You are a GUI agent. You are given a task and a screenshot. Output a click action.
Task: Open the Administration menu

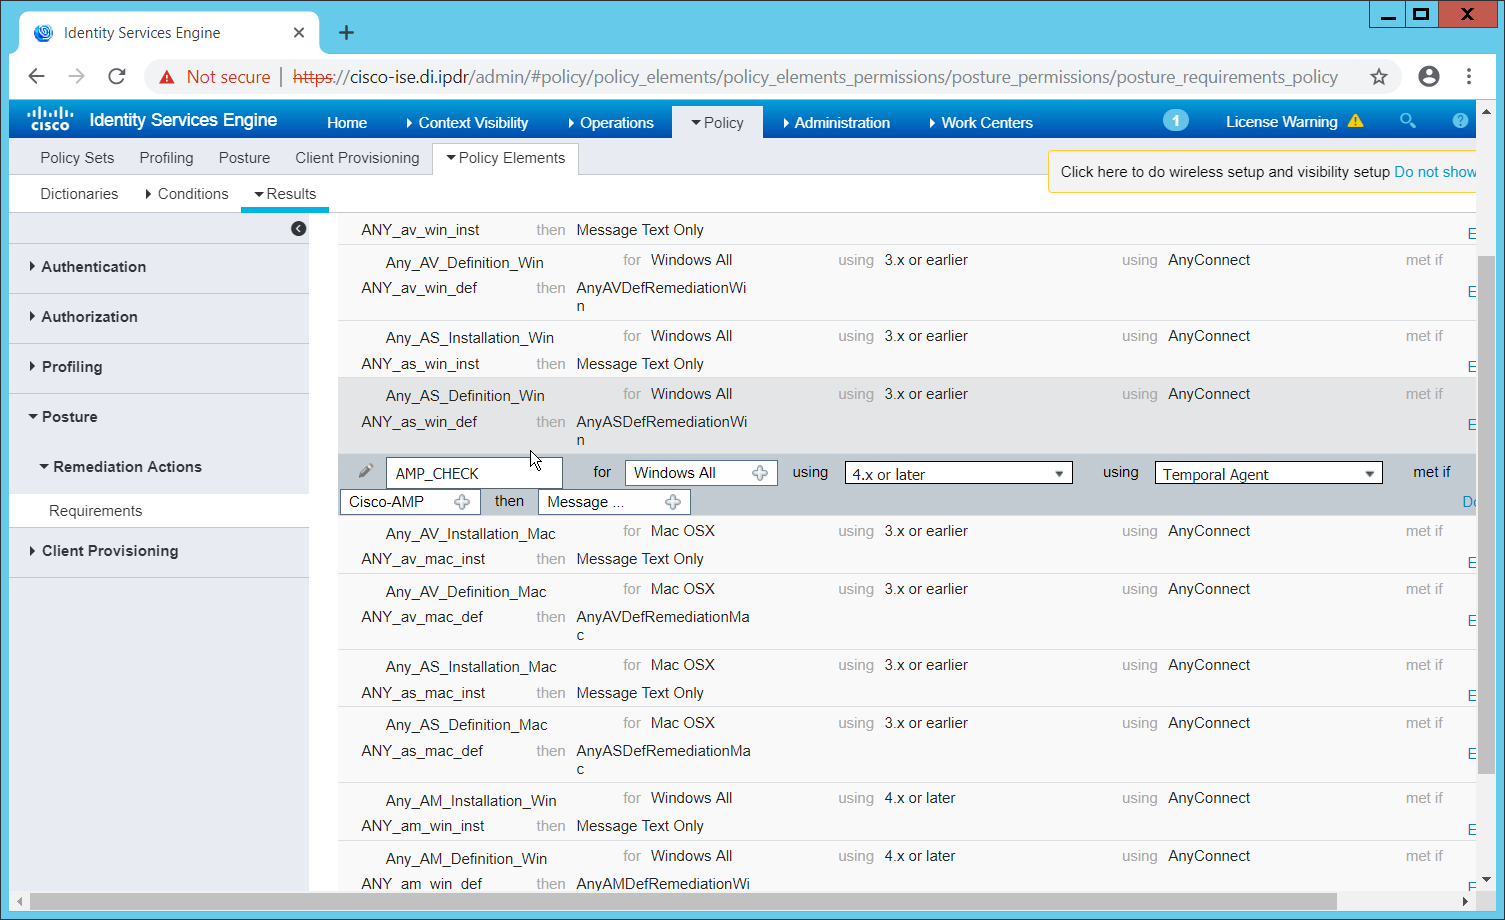(x=841, y=123)
